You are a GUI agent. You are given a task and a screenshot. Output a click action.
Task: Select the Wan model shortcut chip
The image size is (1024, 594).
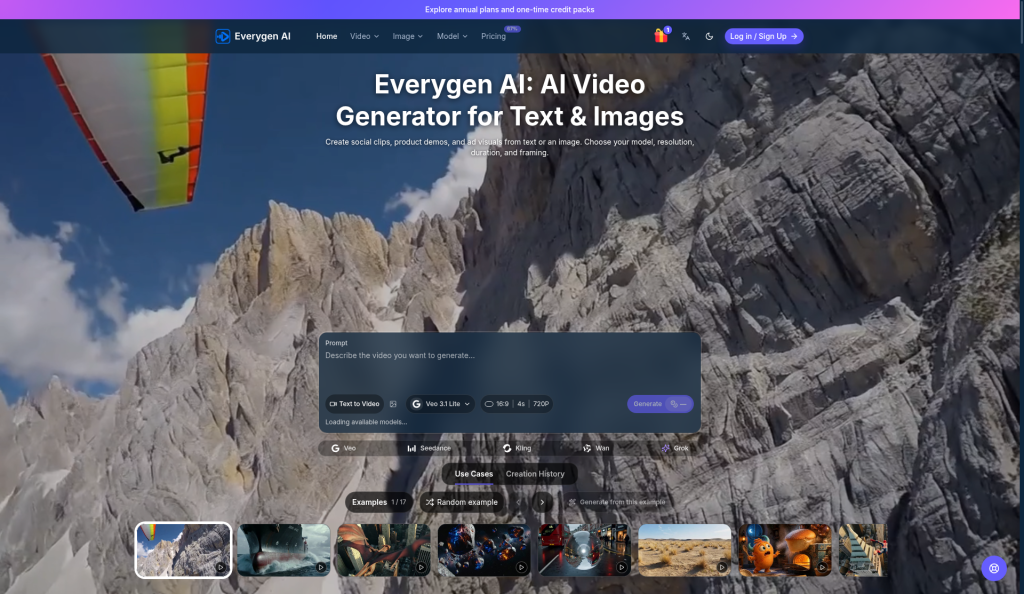pos(596,448)
